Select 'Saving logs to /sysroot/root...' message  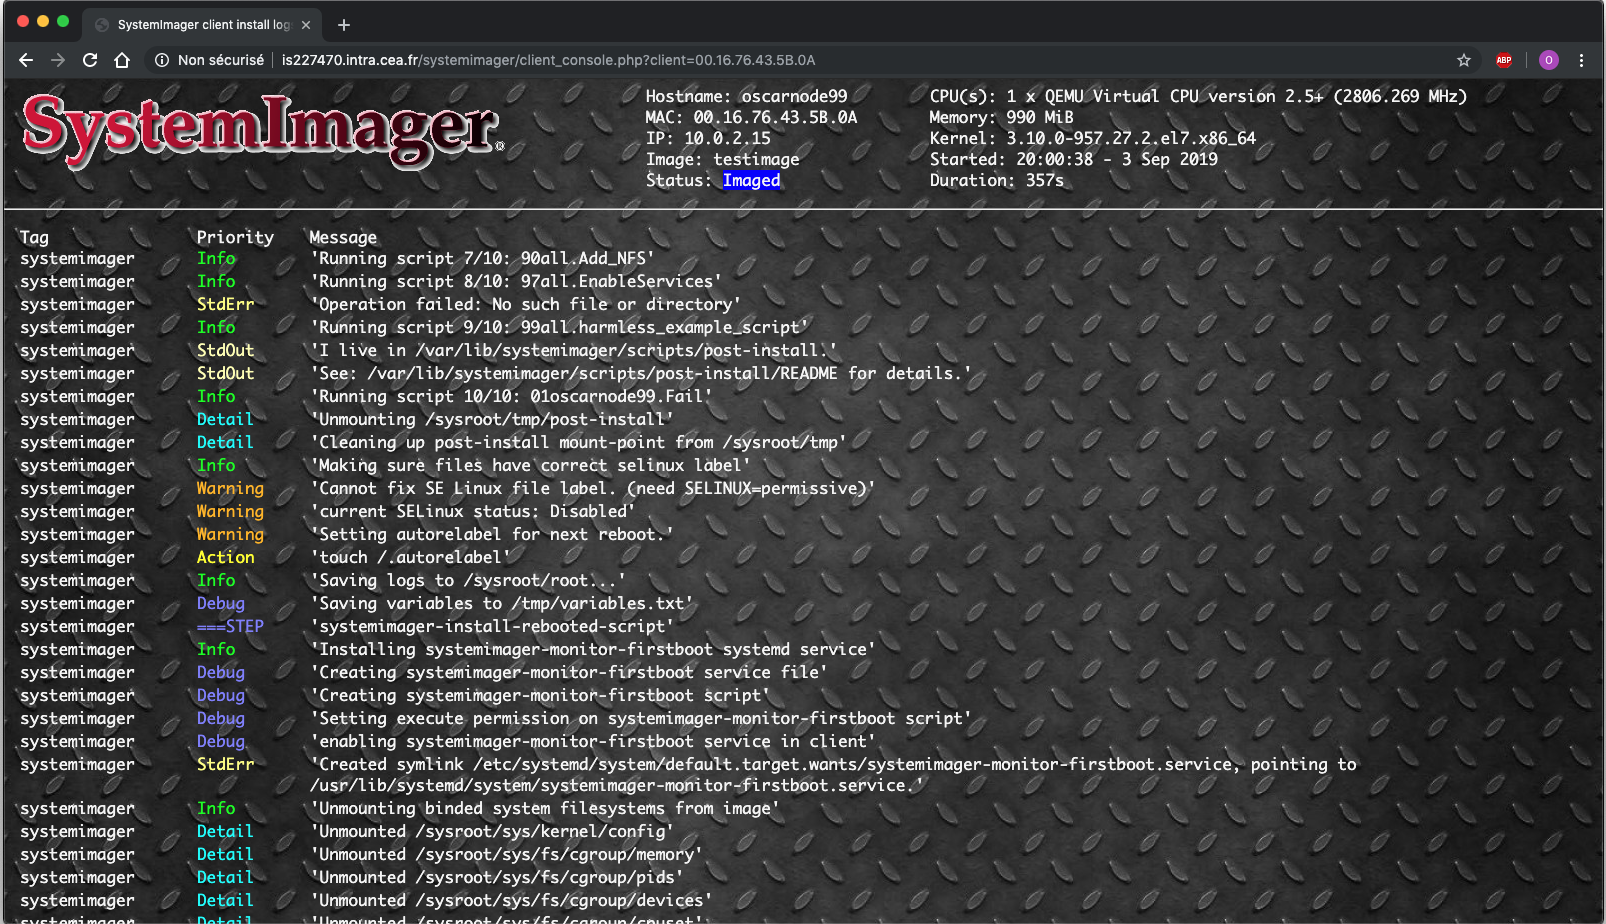[x=468, y=580]
